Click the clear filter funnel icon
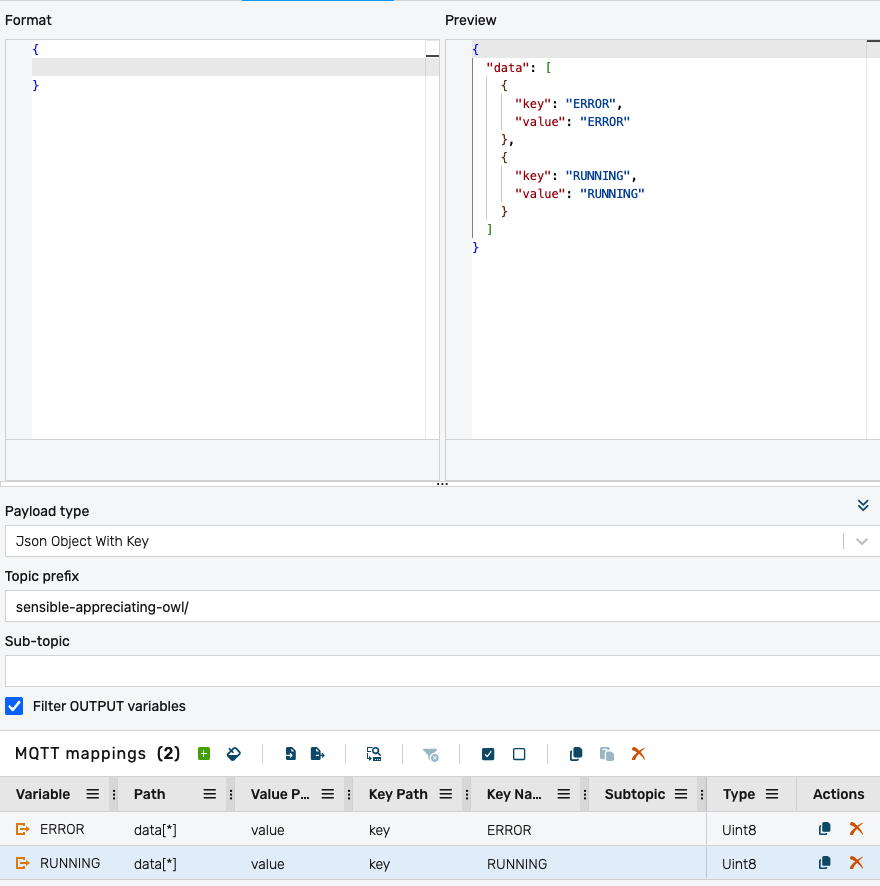This screenshot has width=880, height=886. (x=430, y=754)
